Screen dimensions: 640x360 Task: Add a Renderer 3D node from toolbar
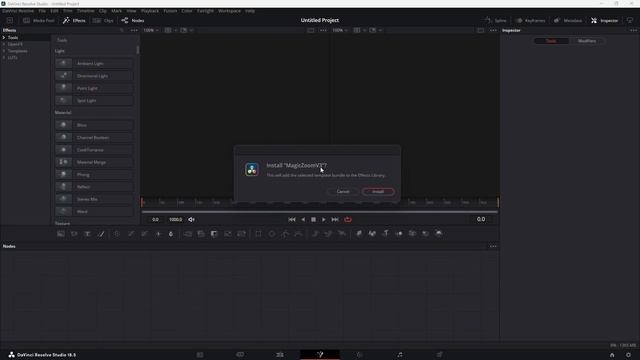439,233
